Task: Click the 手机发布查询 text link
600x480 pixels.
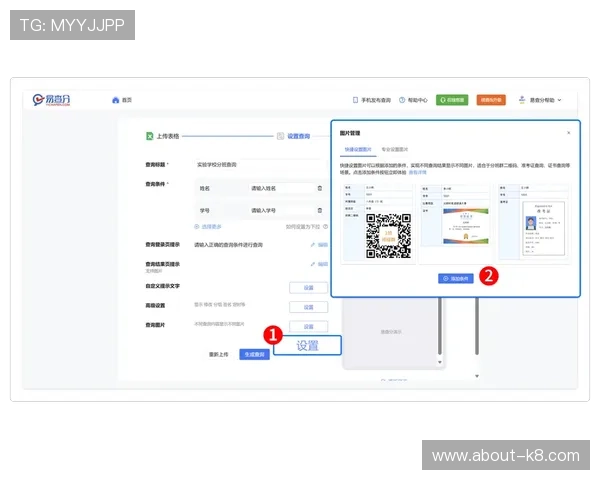Action: coord(376,100)
